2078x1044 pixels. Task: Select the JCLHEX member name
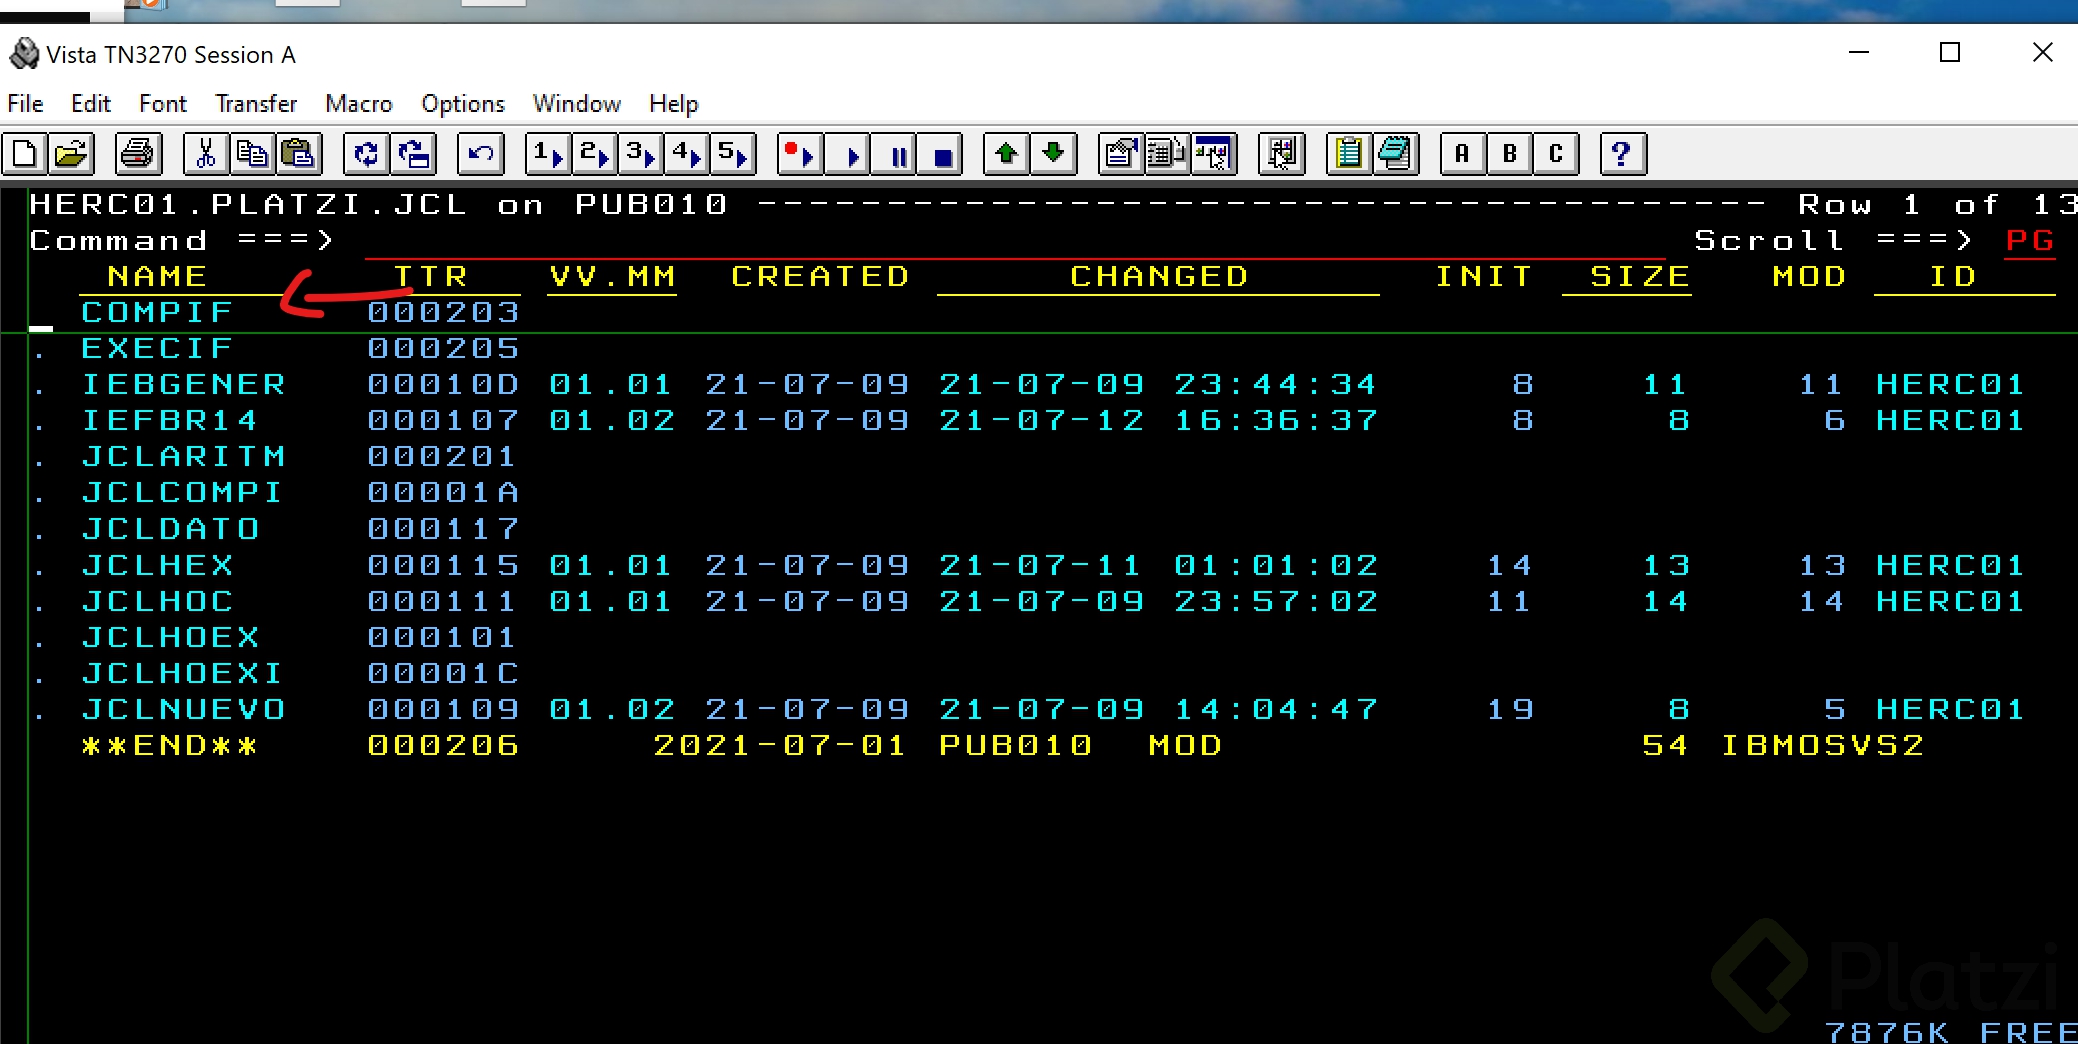pyautogui.click(x=157, y=566)
